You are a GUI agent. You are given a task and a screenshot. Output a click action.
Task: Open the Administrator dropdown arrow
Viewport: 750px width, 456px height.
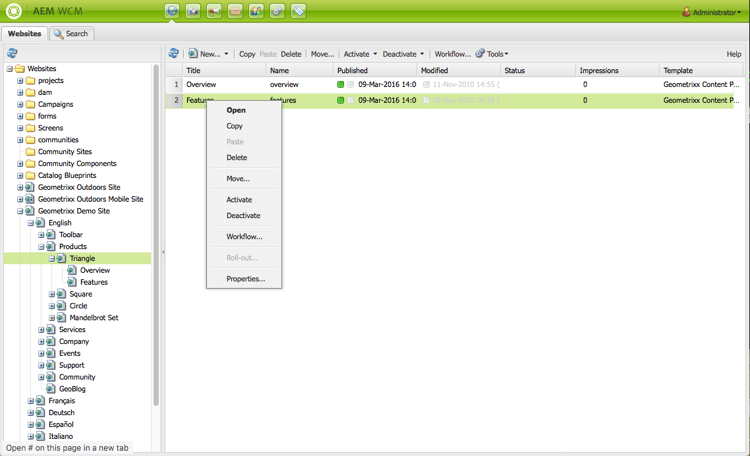[739, 12]
